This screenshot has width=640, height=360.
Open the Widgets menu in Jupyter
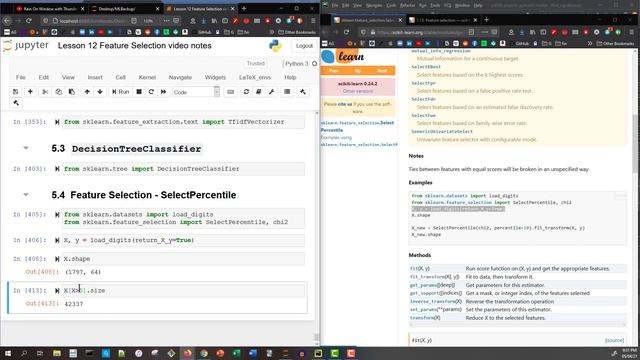click(215, 77)
